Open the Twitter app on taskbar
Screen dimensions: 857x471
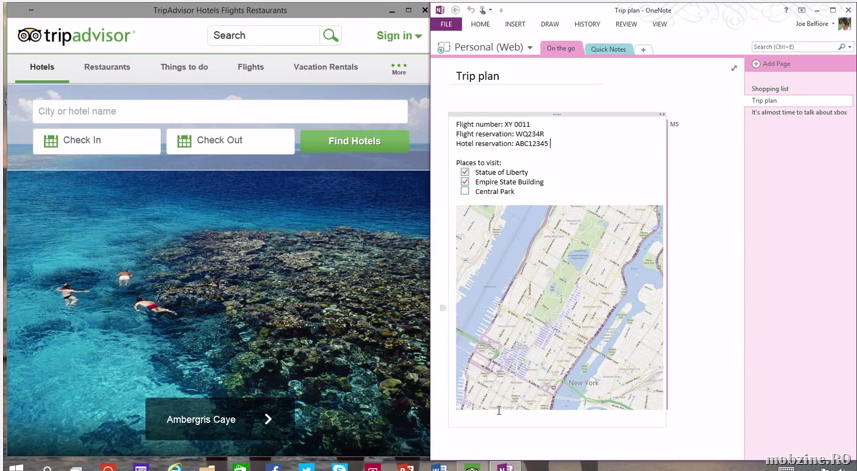[x=307, y=468]
